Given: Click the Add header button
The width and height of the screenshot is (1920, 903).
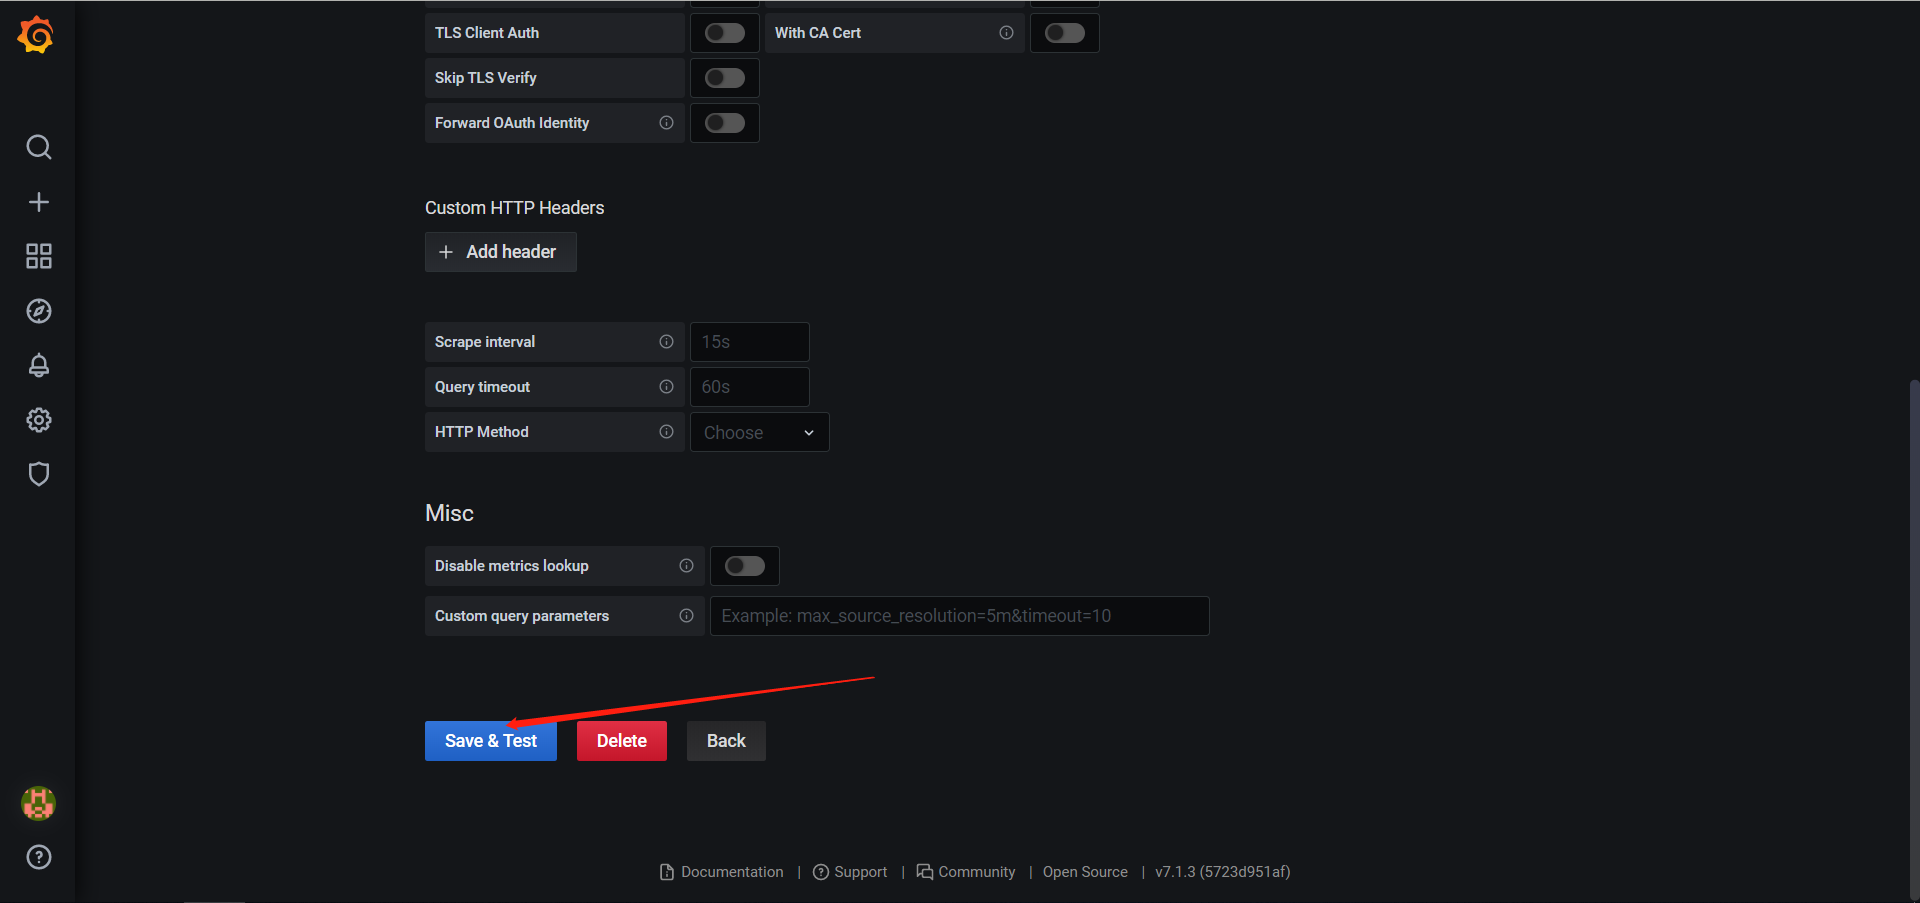Looking at the screenshot, I should click(x=501, y=252).
